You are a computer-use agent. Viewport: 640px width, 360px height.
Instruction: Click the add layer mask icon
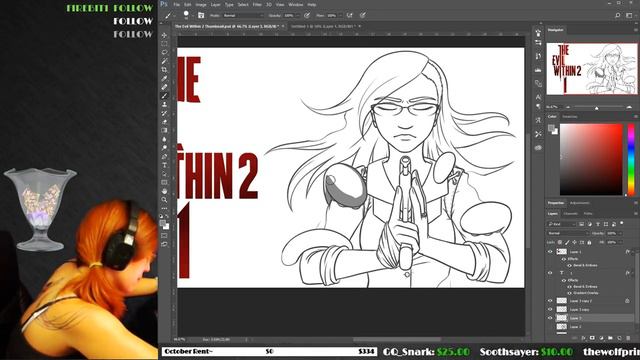click(x=592, y=338)
